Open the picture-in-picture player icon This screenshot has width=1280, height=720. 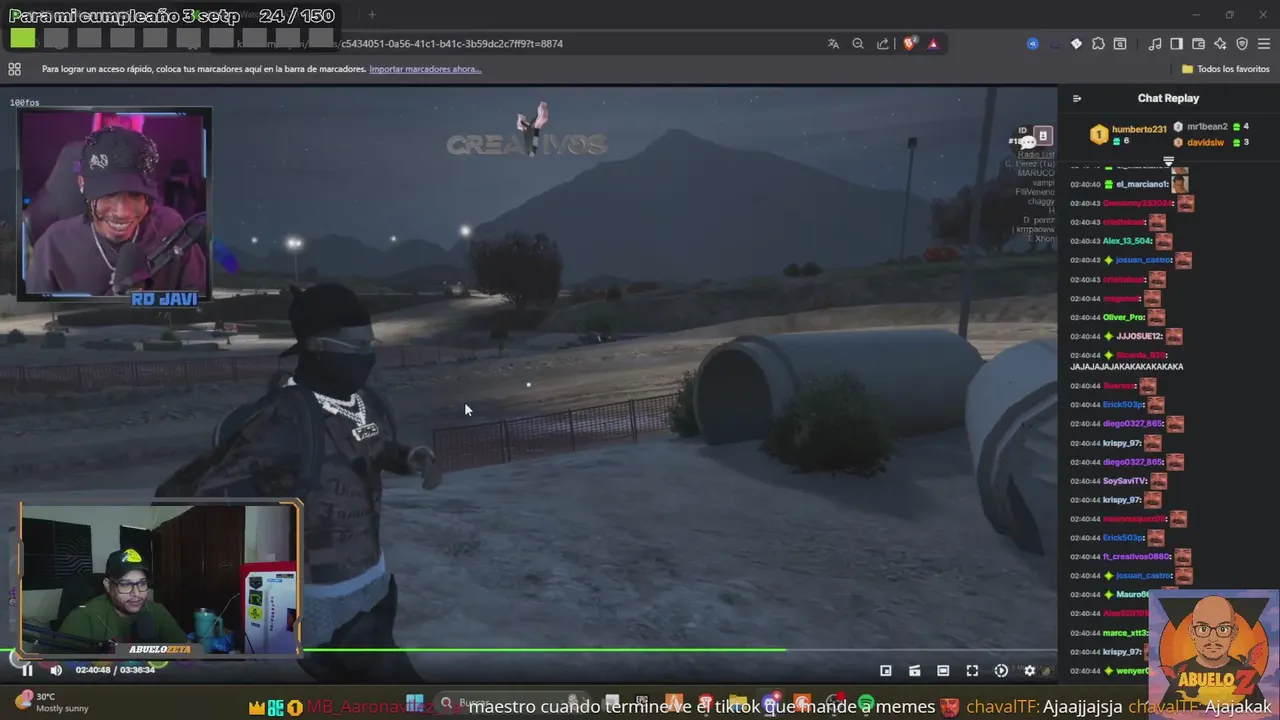[885, 671]
